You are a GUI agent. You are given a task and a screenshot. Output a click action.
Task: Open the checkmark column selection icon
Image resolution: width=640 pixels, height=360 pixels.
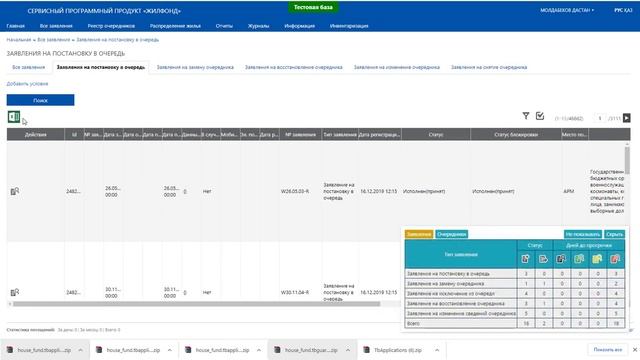pos(540,116)
